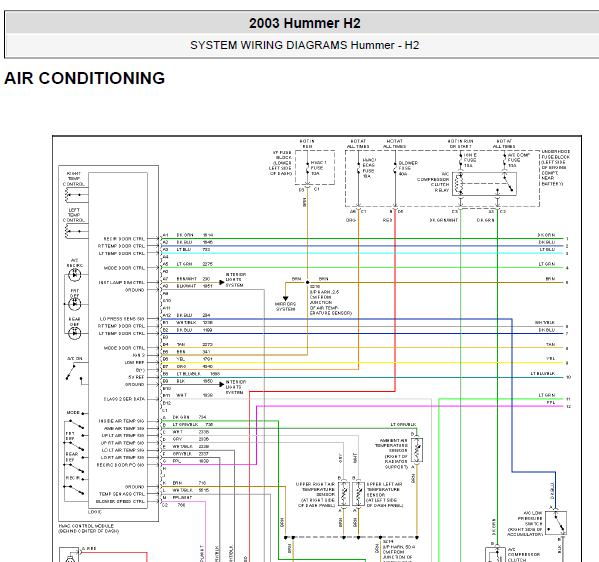
Task: Click pin A2 DK BLU wire label
Action: tap(185, 242)
